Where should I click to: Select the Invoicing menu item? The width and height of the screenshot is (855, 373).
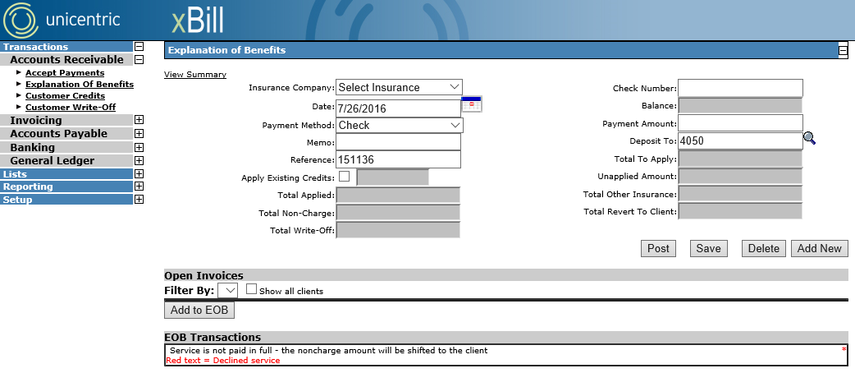coord(67,120)
